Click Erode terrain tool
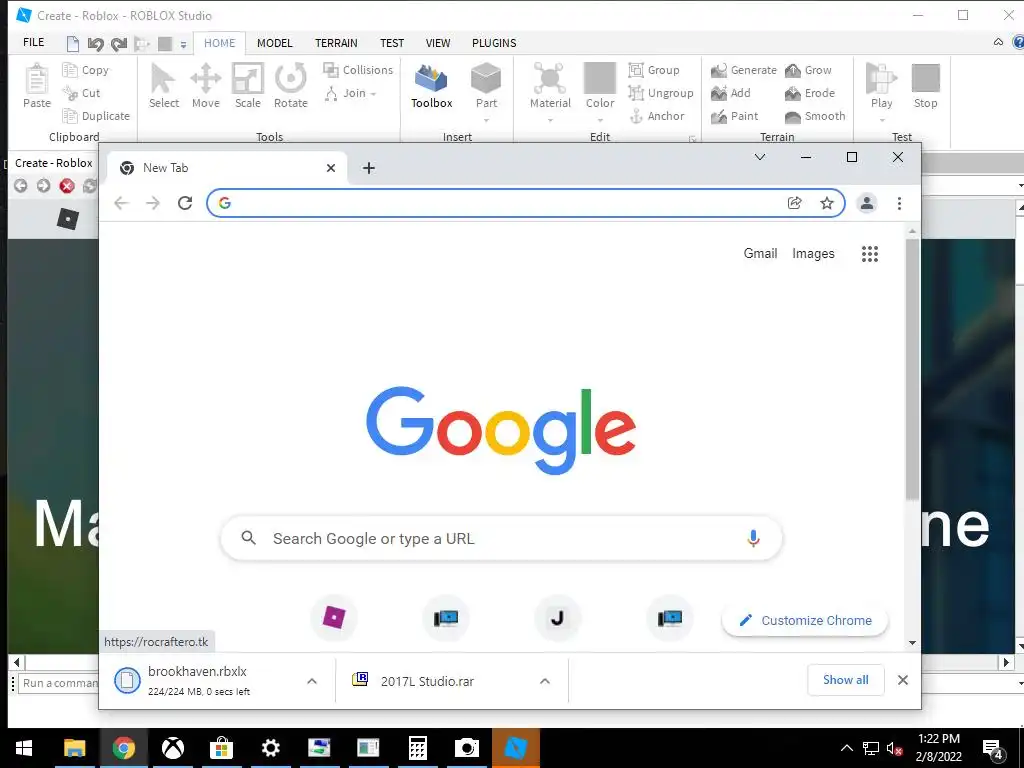This screenshot has height=768, width=1024. click(x=810, y=93)
